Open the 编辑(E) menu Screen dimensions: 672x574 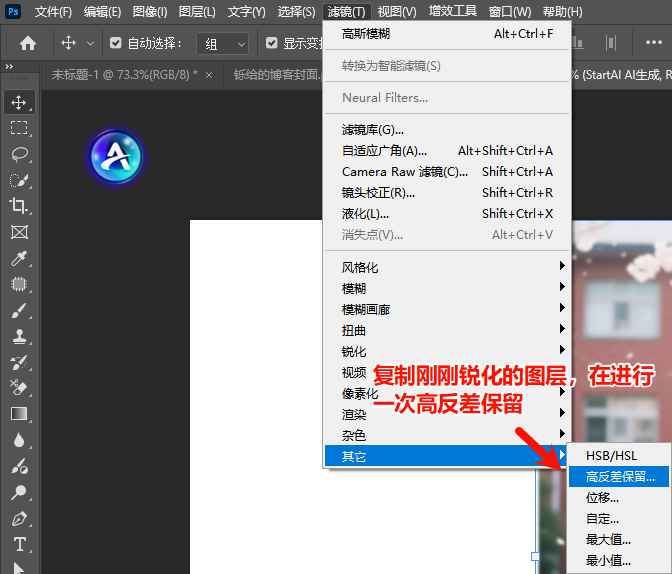(102, 12)
